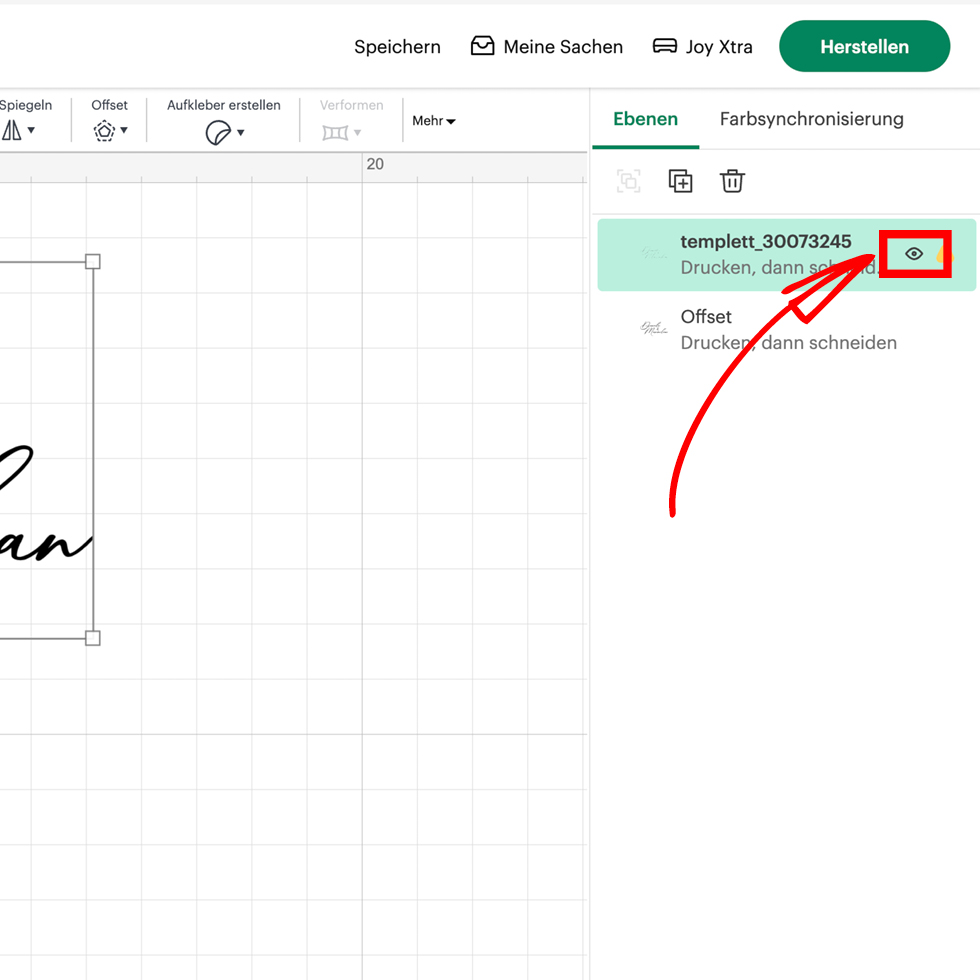This screenshot has height=980, width=980.
Task: Click the Spiegeln mirror icon
Action: click(12, 131)
